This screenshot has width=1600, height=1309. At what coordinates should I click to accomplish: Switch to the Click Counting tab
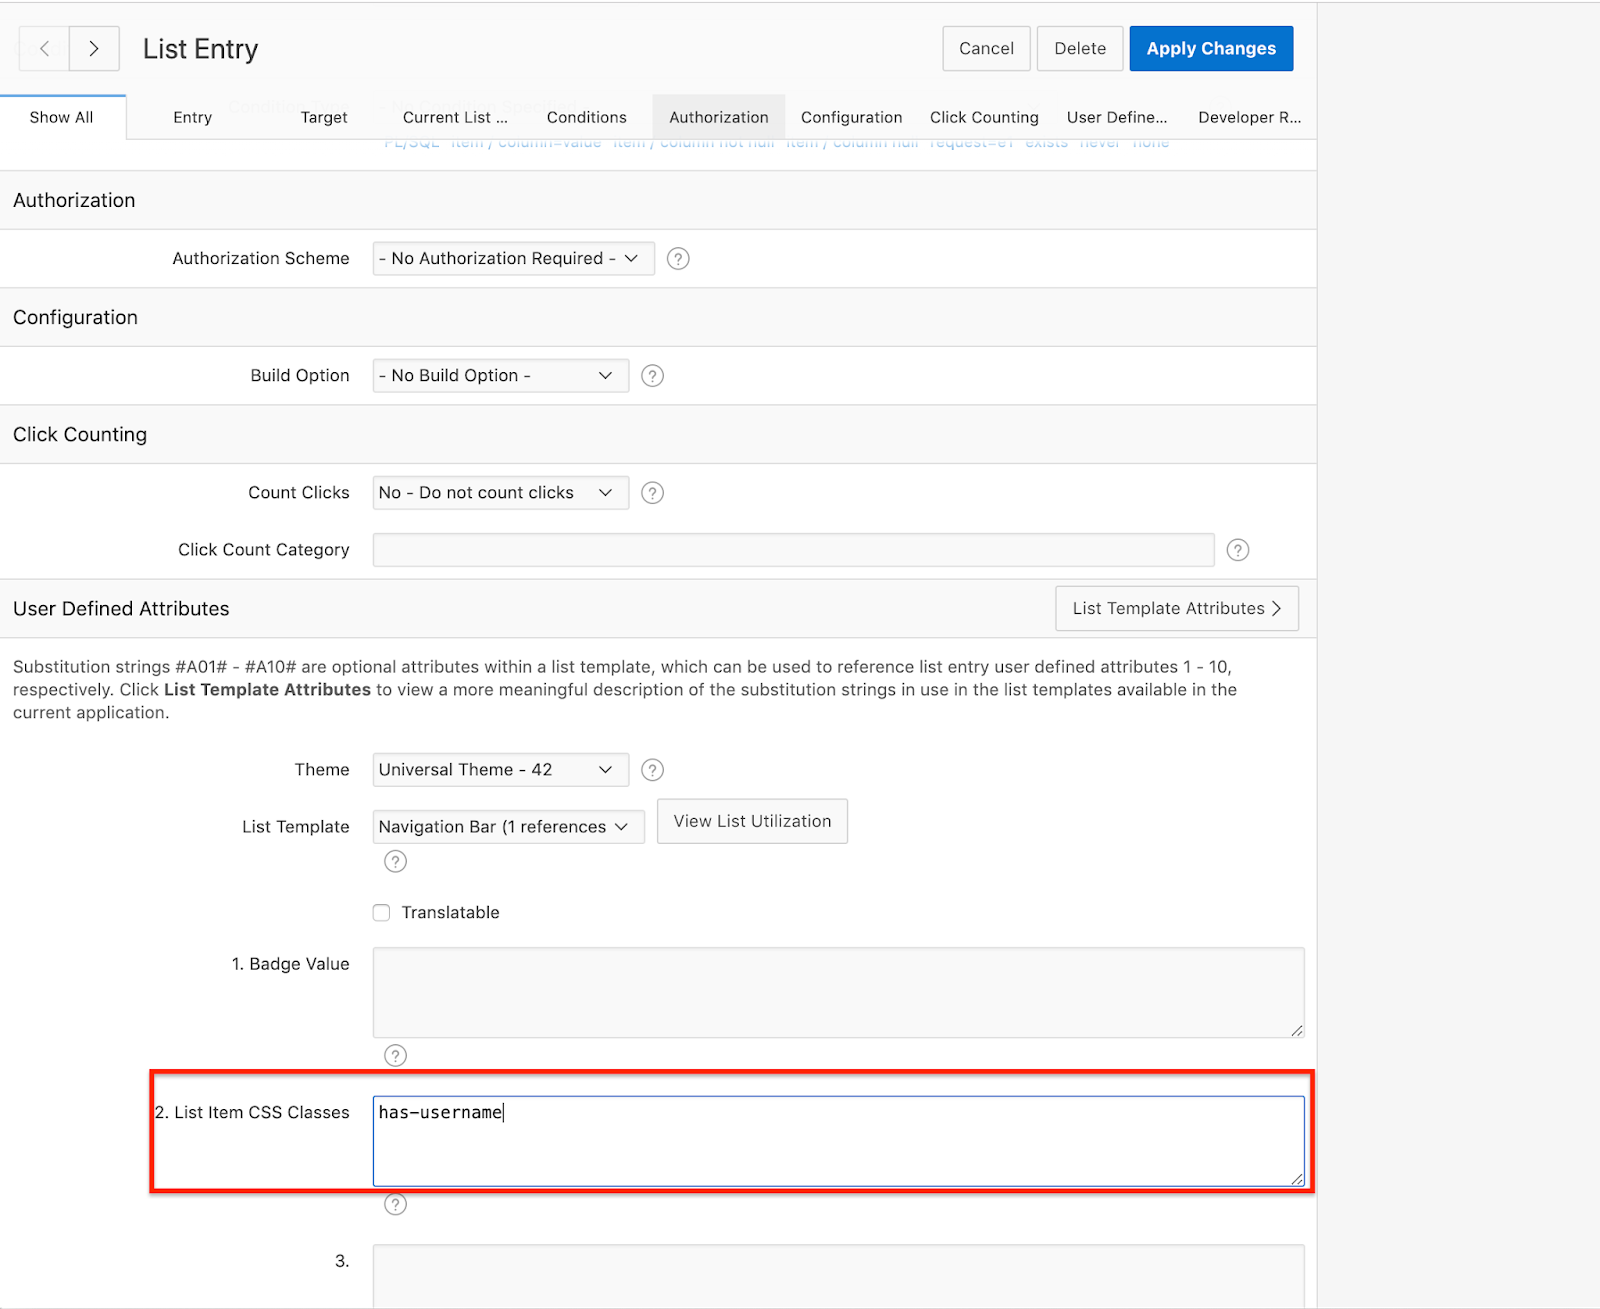point(983,117)
